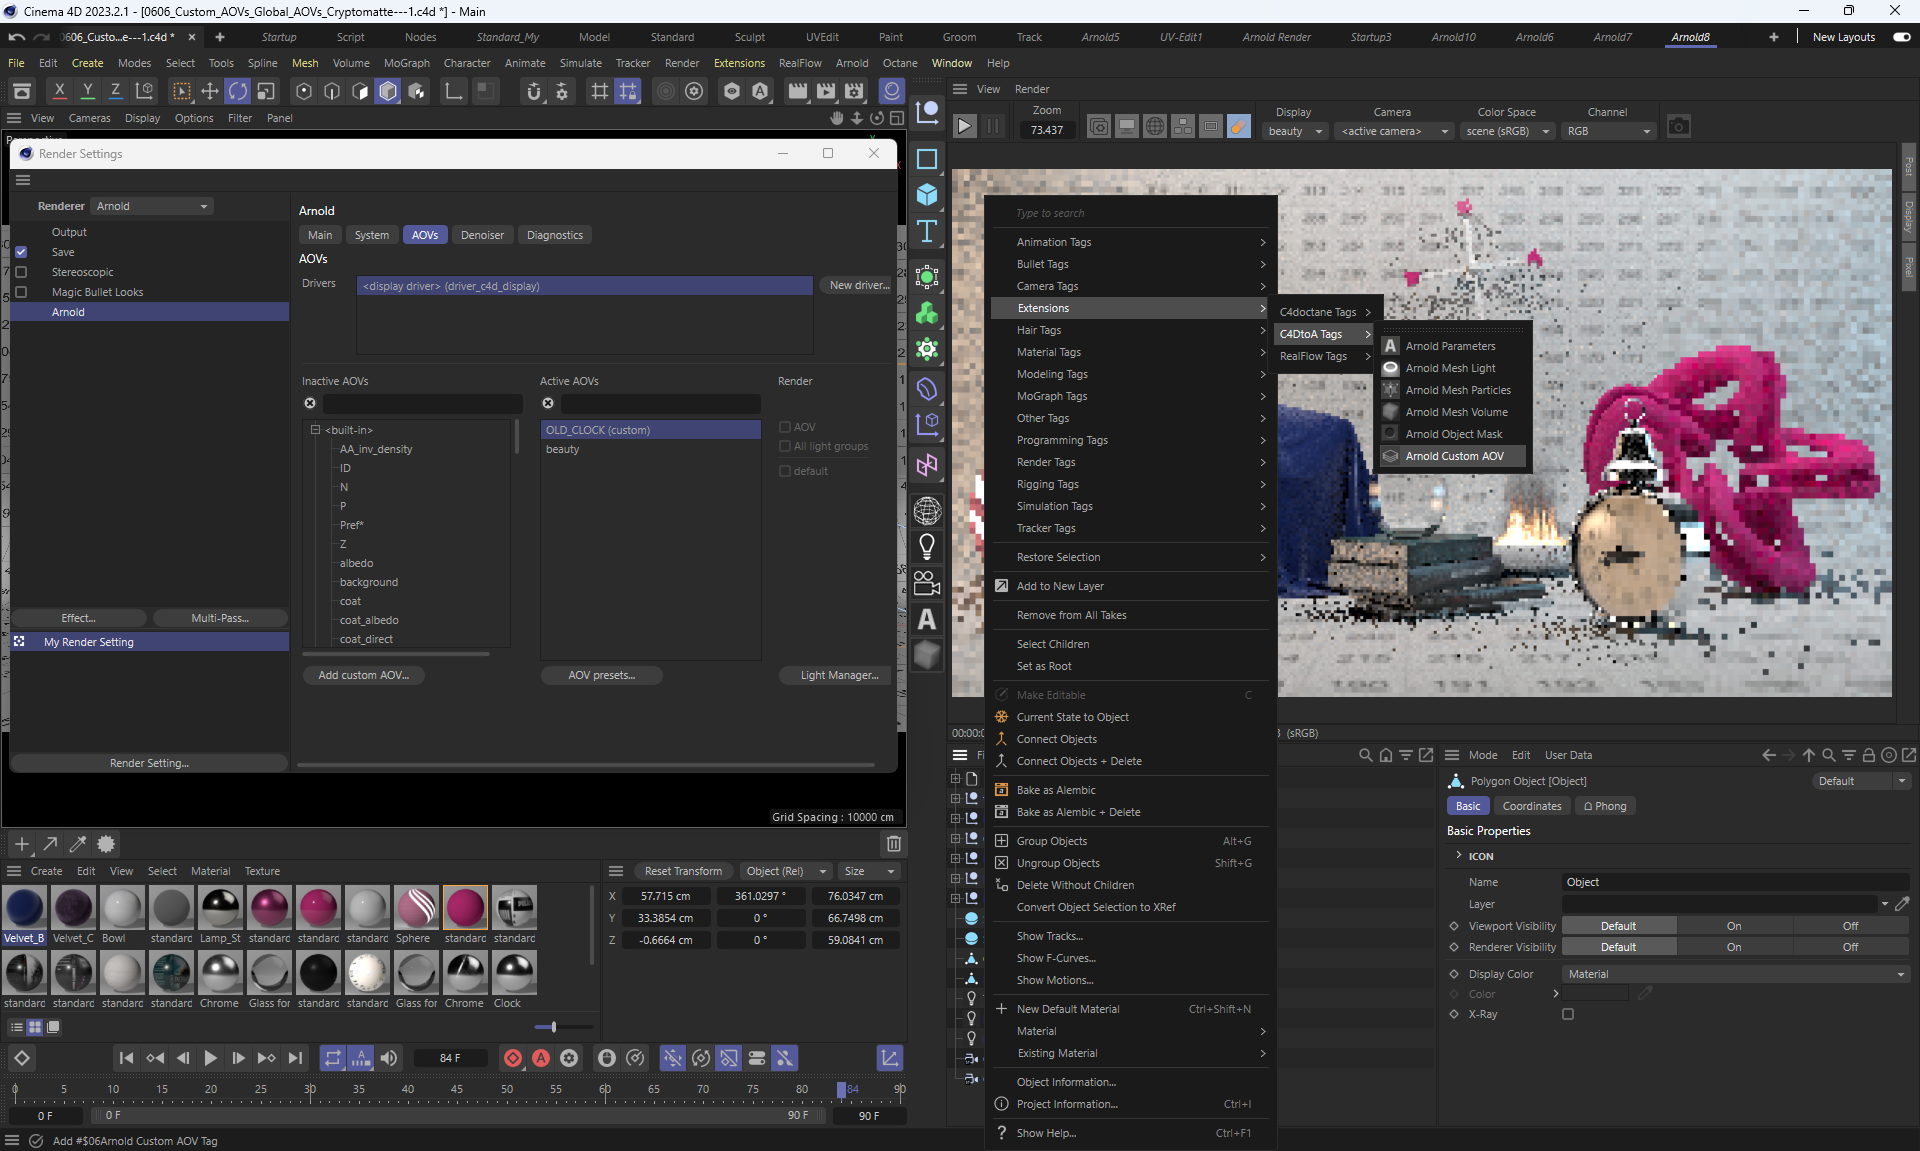
Task: Click the snapshot camera icon in render view
Action: 1679,127
